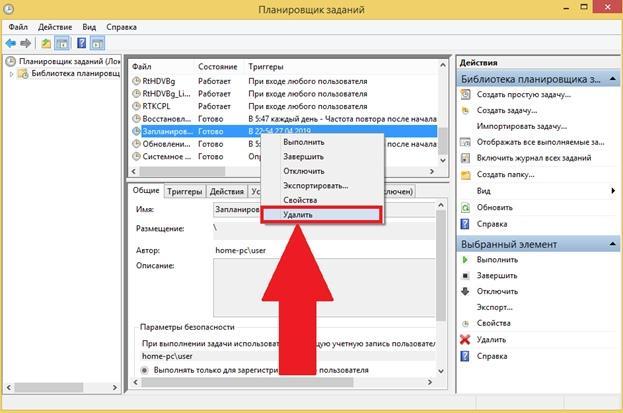The image size is (623, 413).
Task: Click the Обновить refresh icon
Action: click(465, 207)
